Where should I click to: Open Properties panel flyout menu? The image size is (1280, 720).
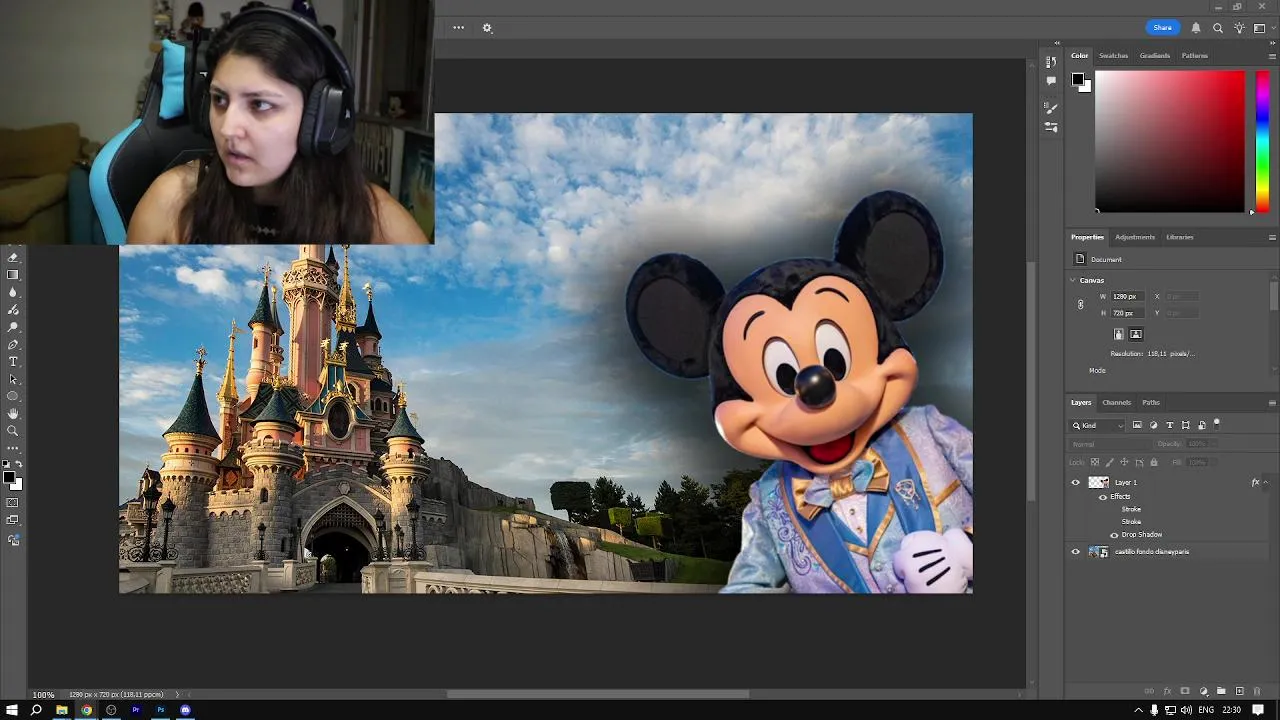coord(1272,237)
